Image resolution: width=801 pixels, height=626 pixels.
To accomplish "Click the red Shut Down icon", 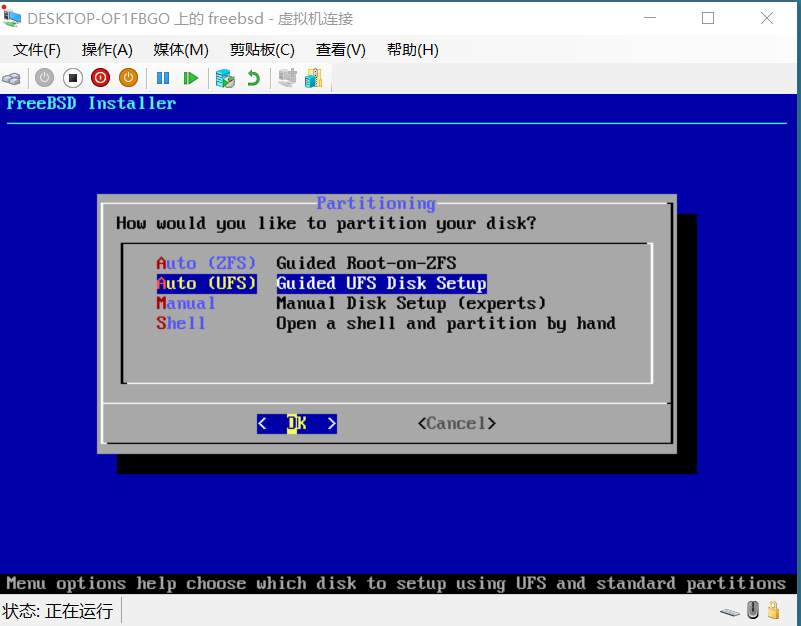I will [101, 78].
